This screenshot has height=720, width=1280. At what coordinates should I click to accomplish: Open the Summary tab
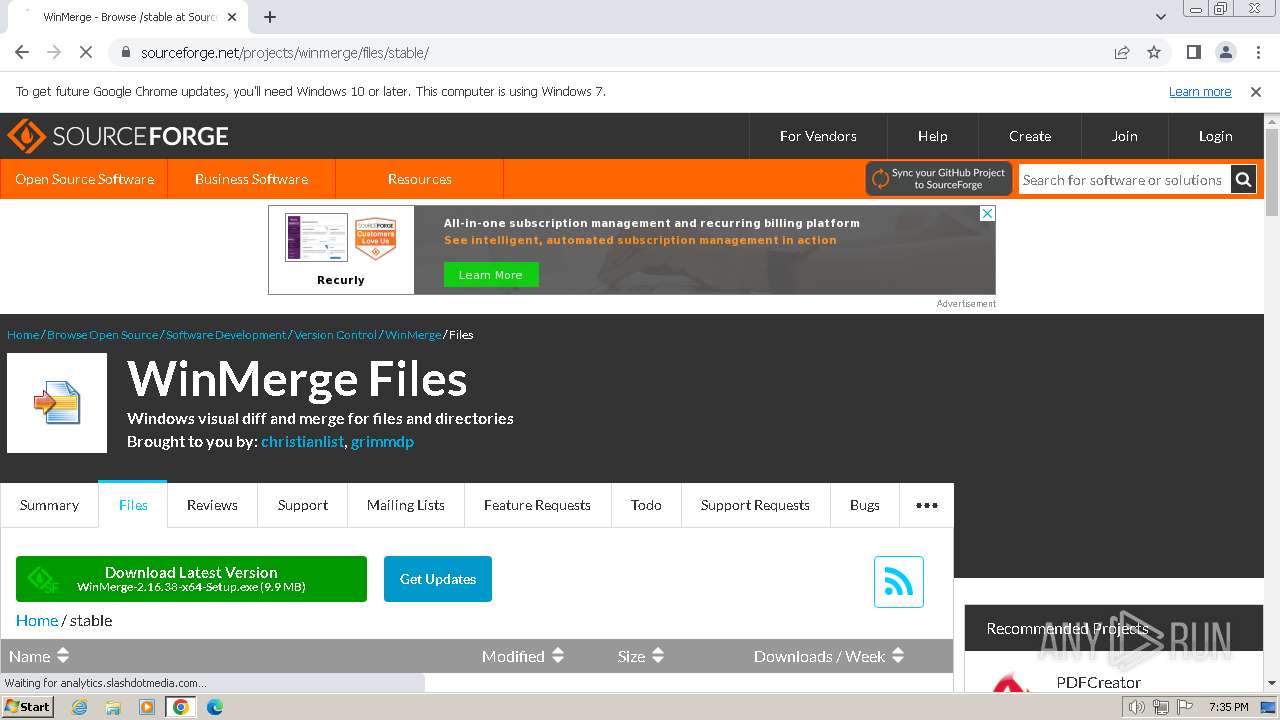click(x=49, y=505)
